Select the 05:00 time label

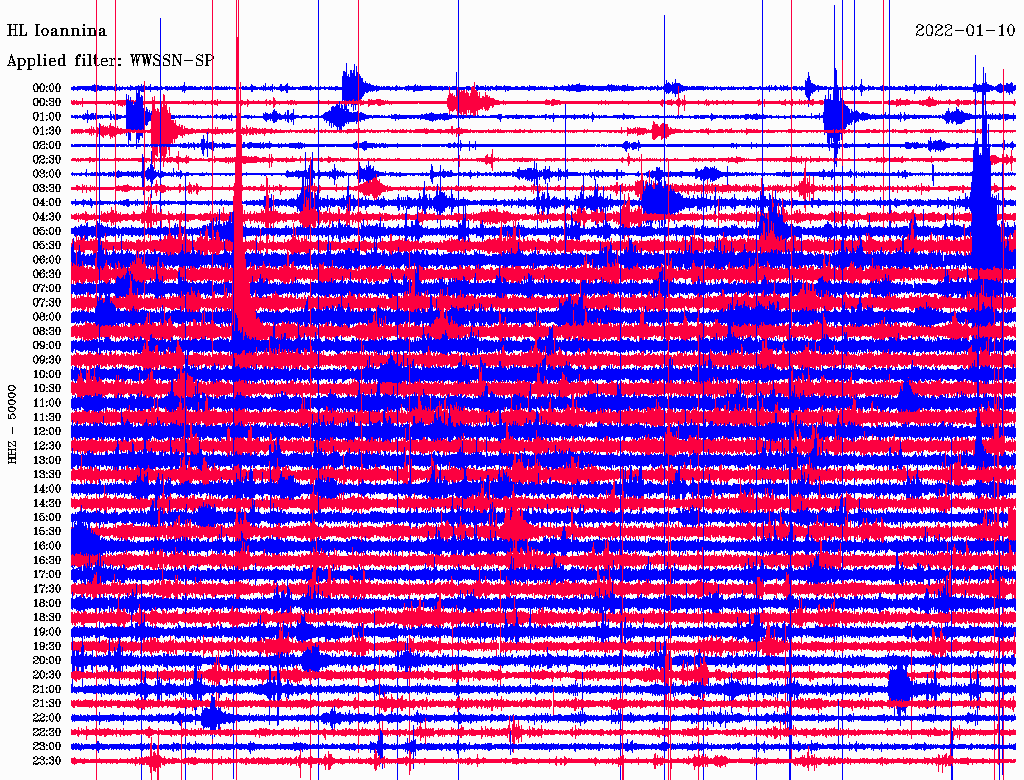pyautogui.click(x=47, y=231)
